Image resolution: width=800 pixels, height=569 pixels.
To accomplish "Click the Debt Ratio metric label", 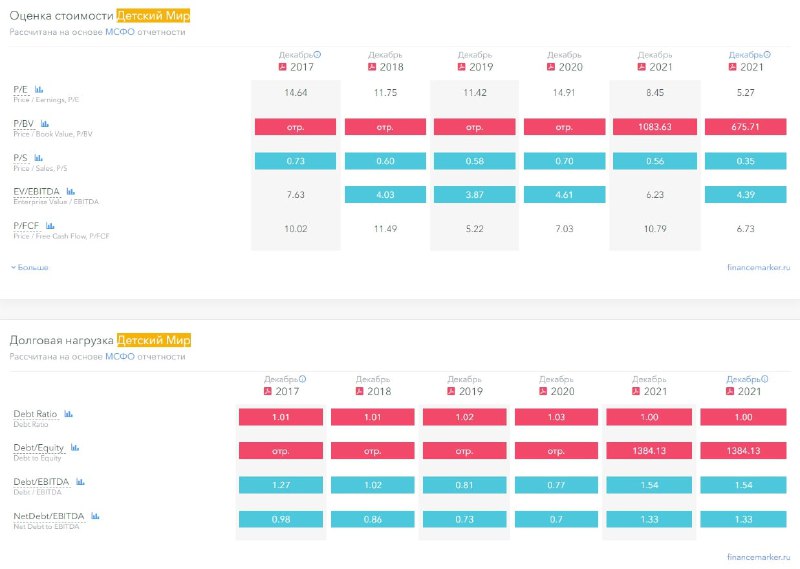I will [35, 414].
